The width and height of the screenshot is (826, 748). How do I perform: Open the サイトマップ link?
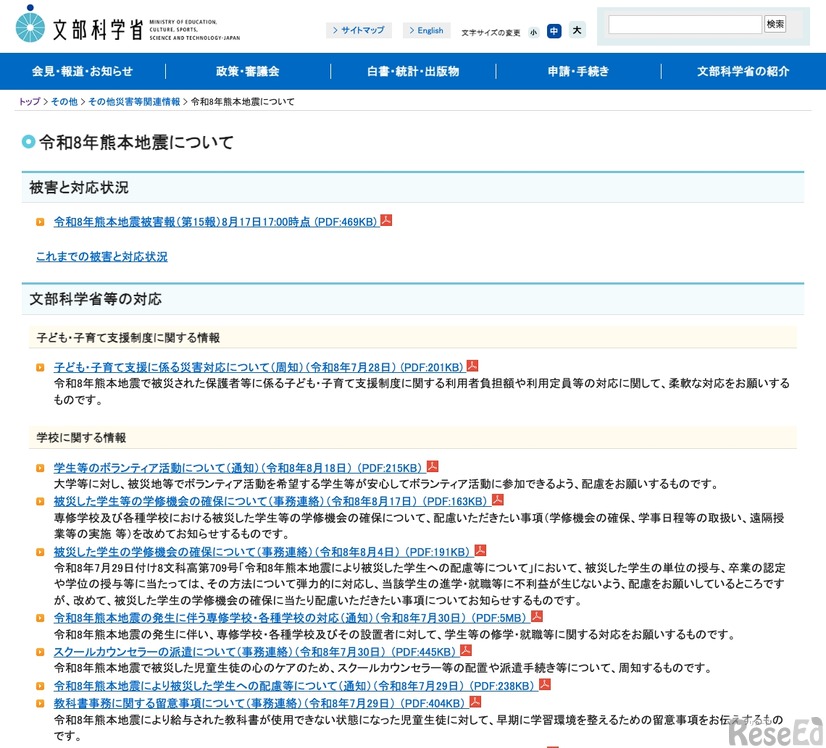(x=359, y=31)
